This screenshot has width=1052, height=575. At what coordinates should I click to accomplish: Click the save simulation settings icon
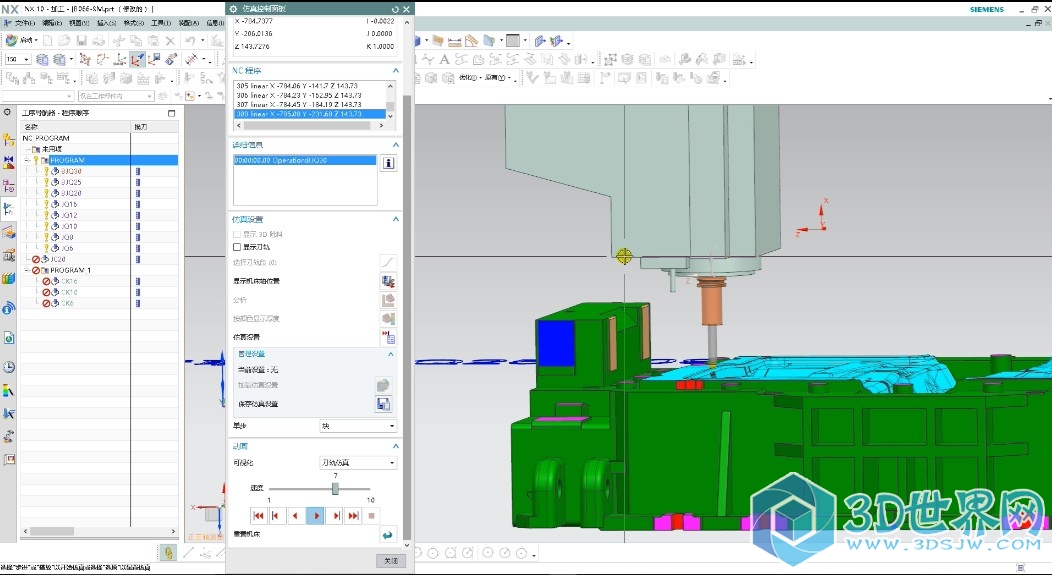383,404
